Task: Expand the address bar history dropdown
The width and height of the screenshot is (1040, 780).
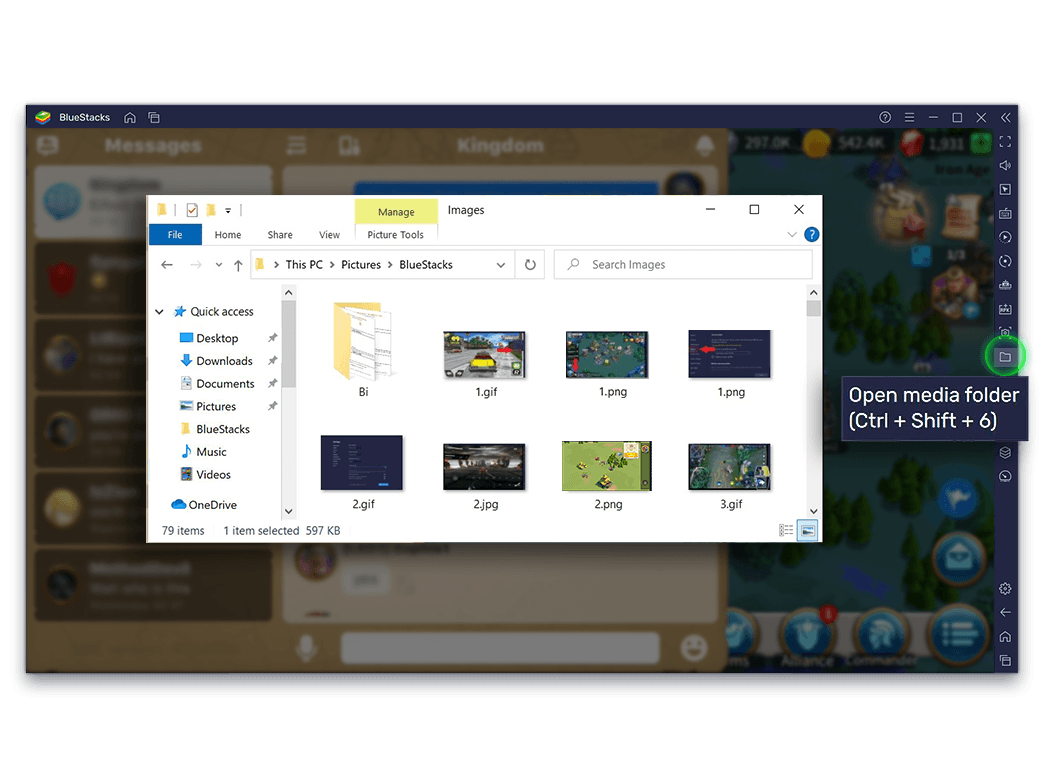Action: point(501,265)
